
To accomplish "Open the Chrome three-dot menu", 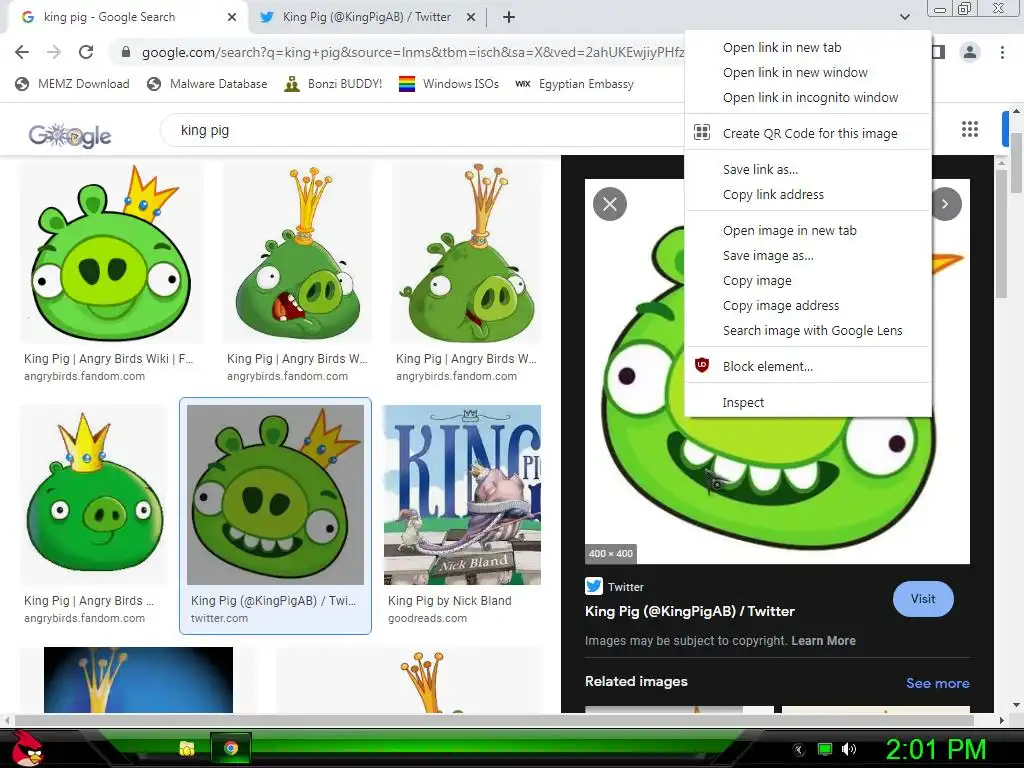I will [1002, 52].
